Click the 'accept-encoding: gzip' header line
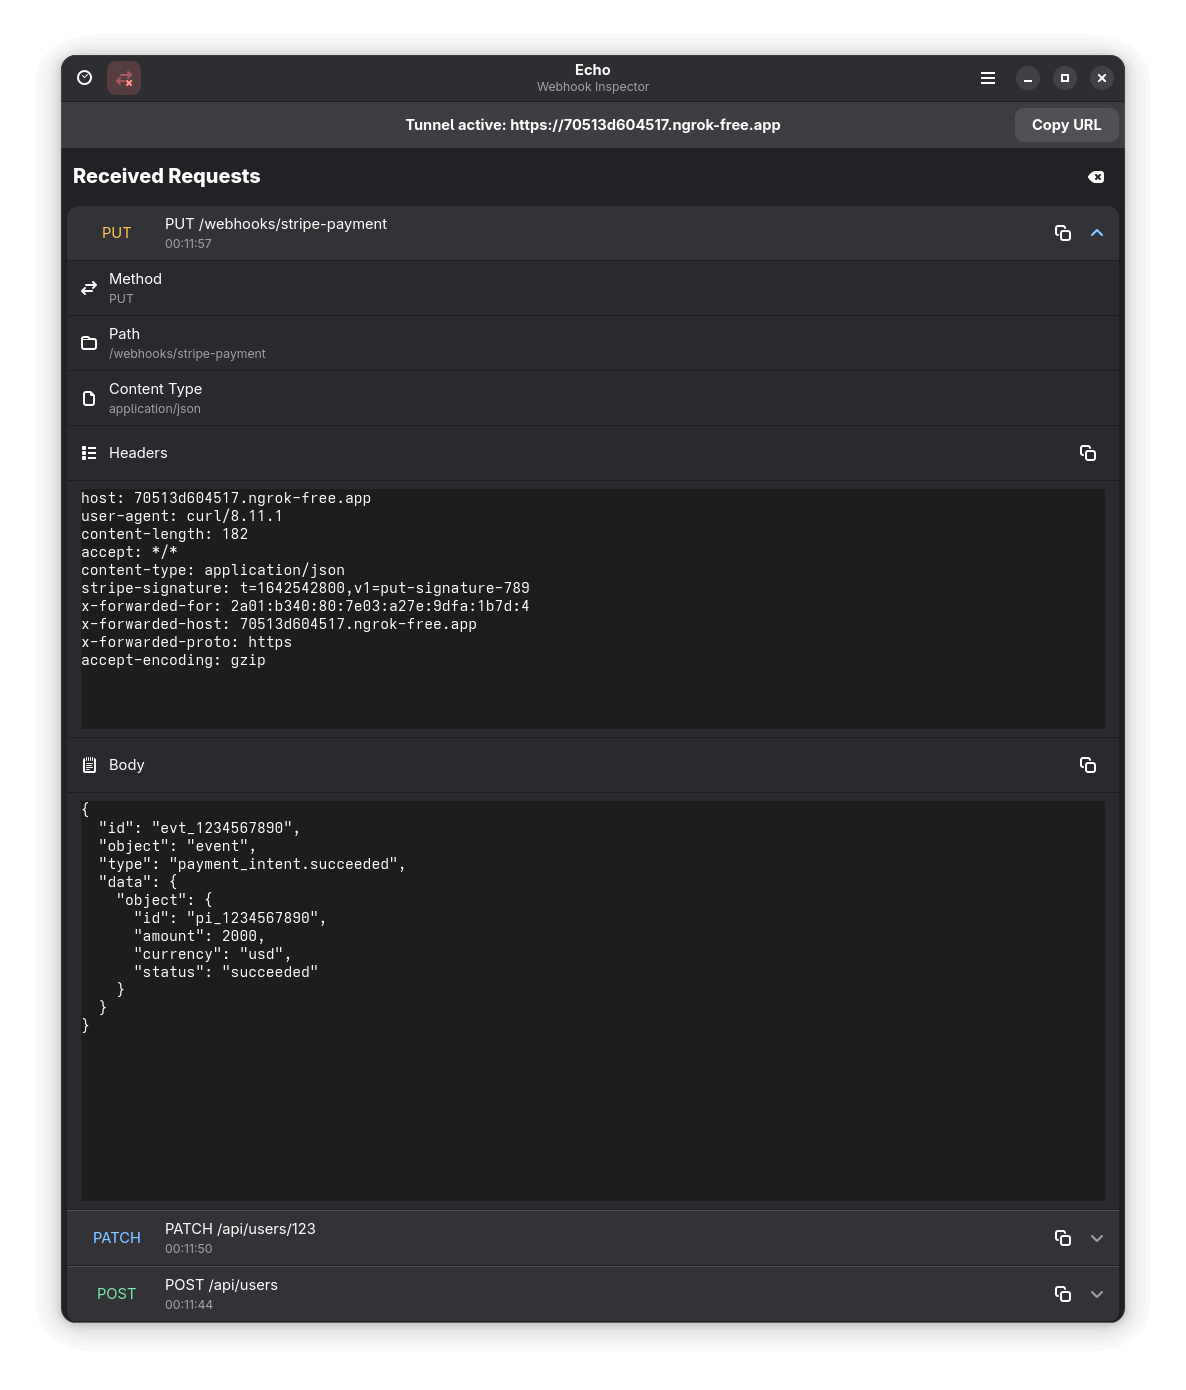Image resolution: width=1186 pixels, height=1390 pixels. pyautogui.click(x=173, y=660)
